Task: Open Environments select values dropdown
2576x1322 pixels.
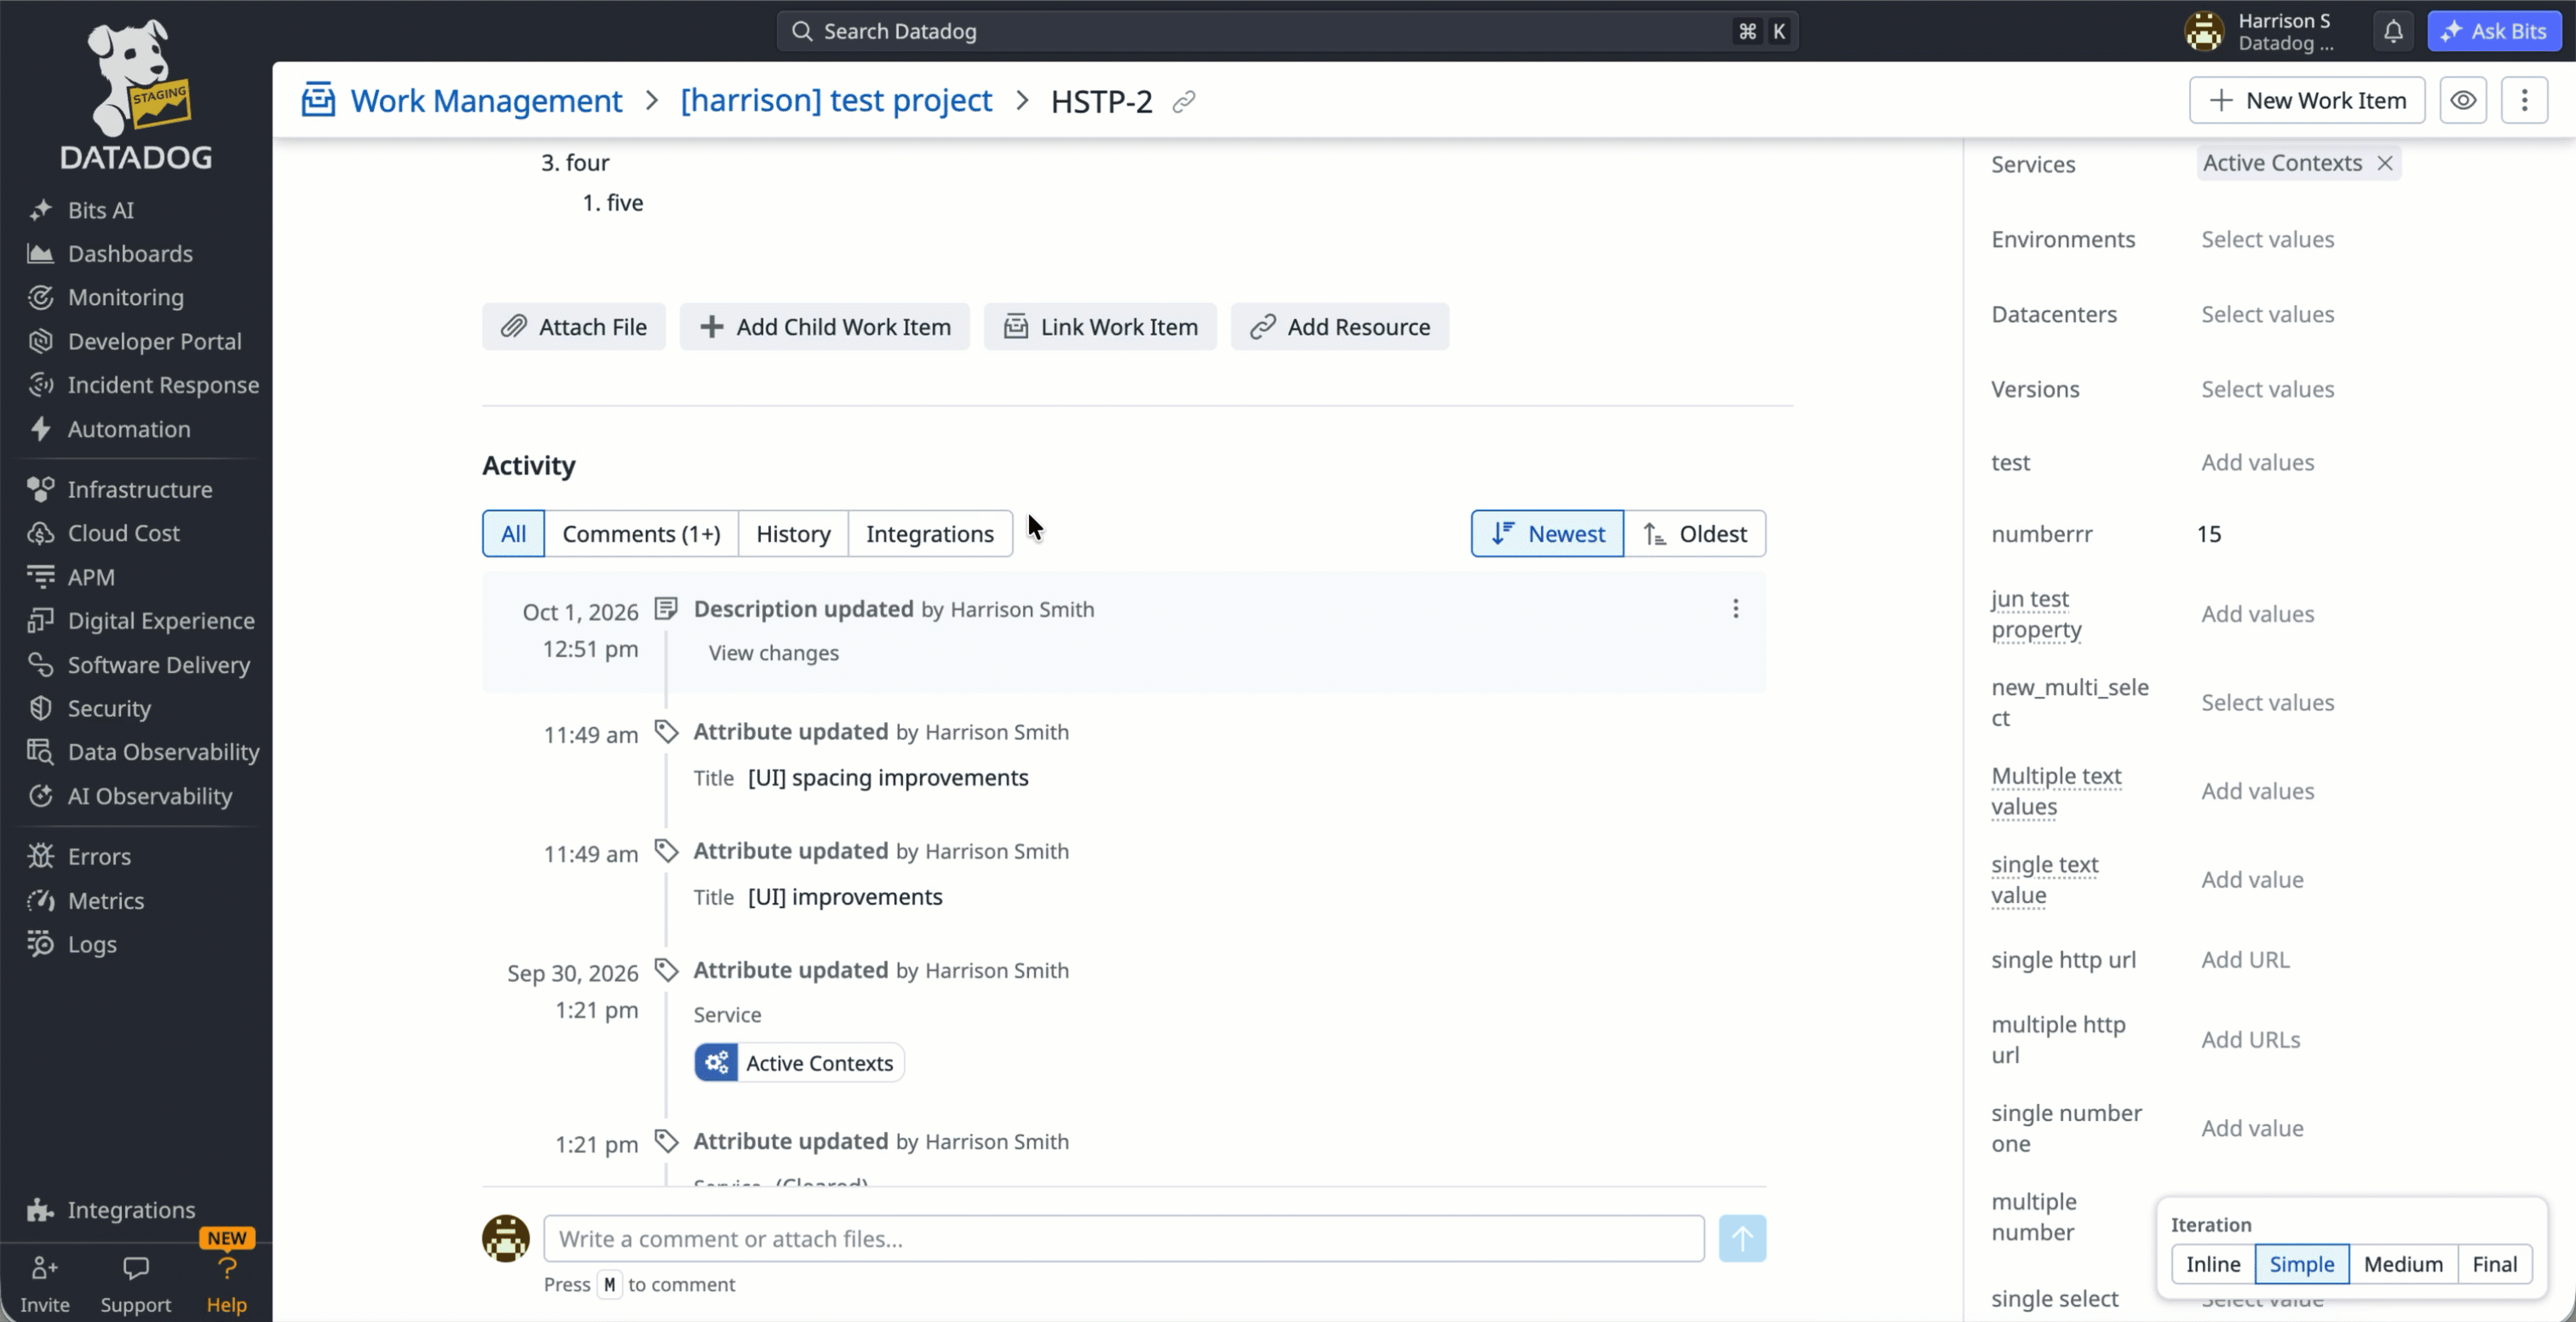Action: click(x=2267, y=239)
